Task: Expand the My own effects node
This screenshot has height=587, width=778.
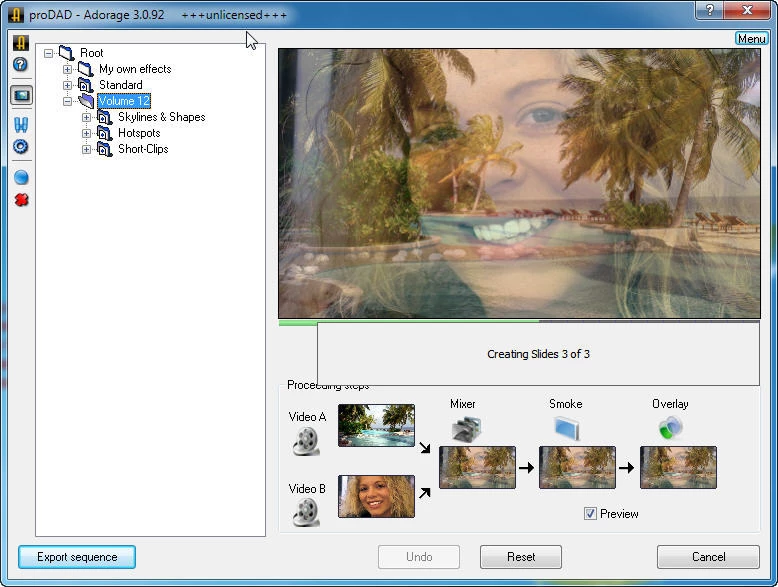Action: pyautogui.click(x=68, y=69)
